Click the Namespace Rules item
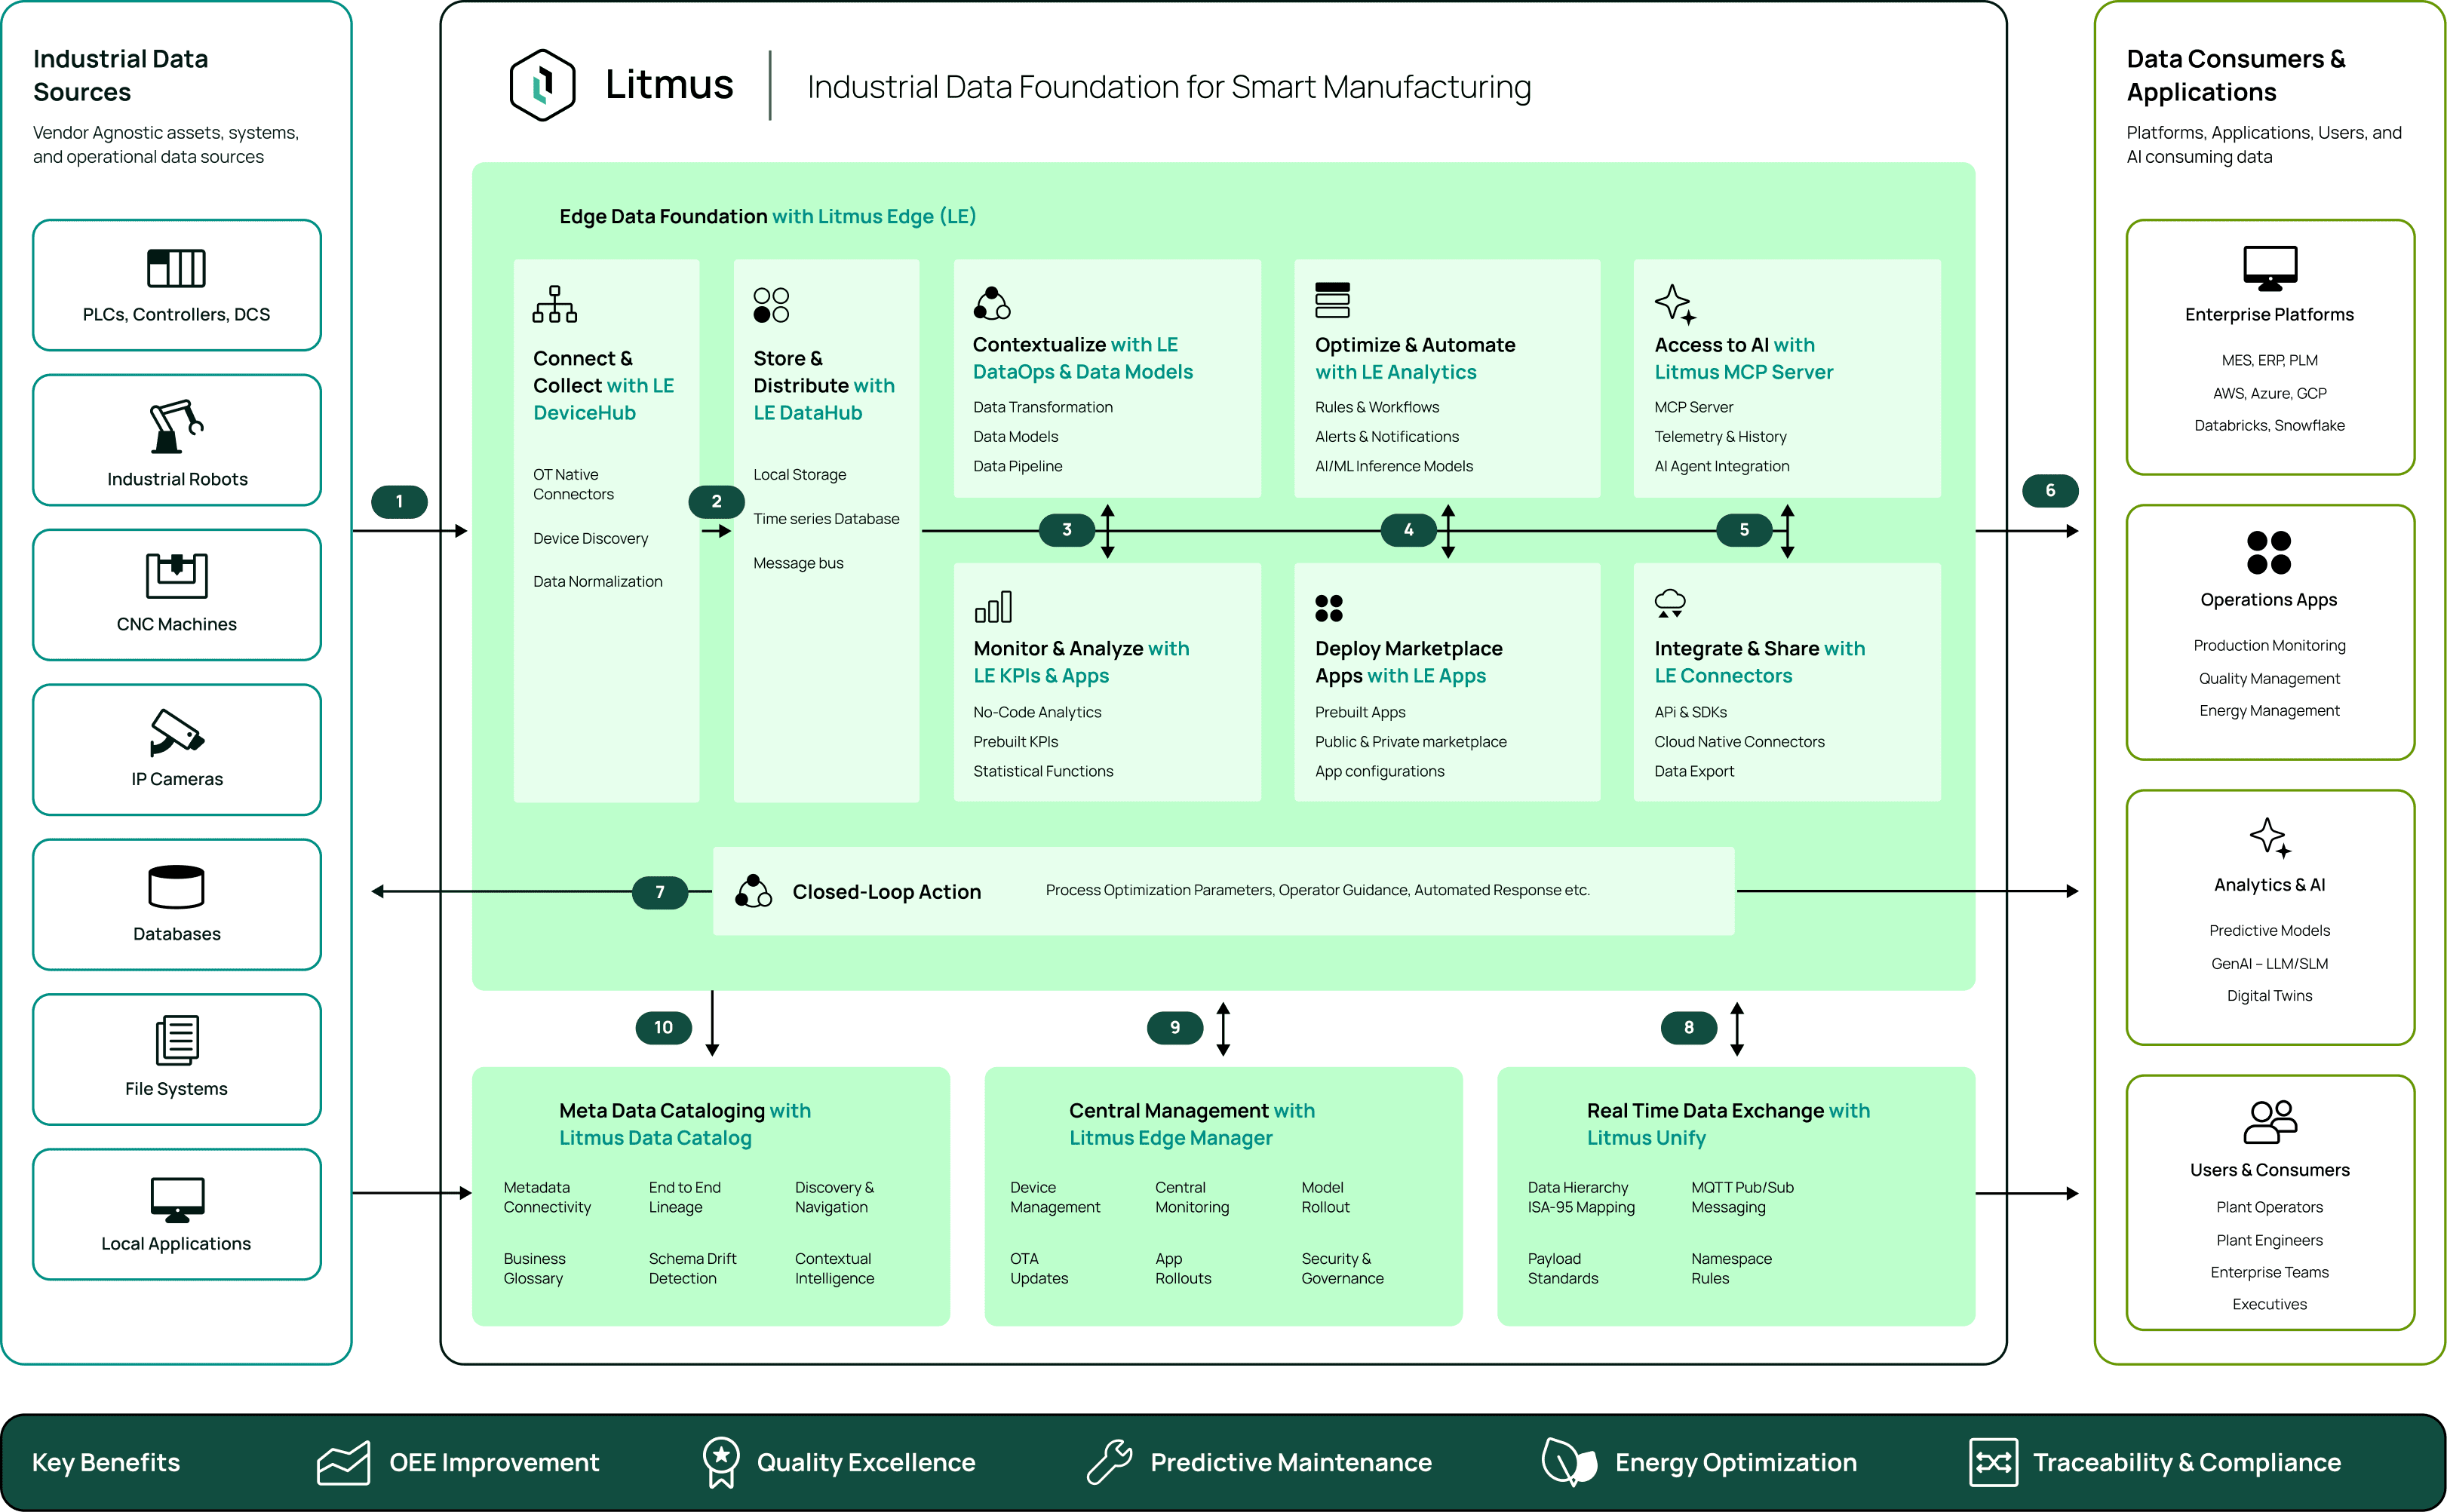Image resolution: width=2447 pixels, height=1512 pixels. pyautogui.click(x=1731, y=1268)
